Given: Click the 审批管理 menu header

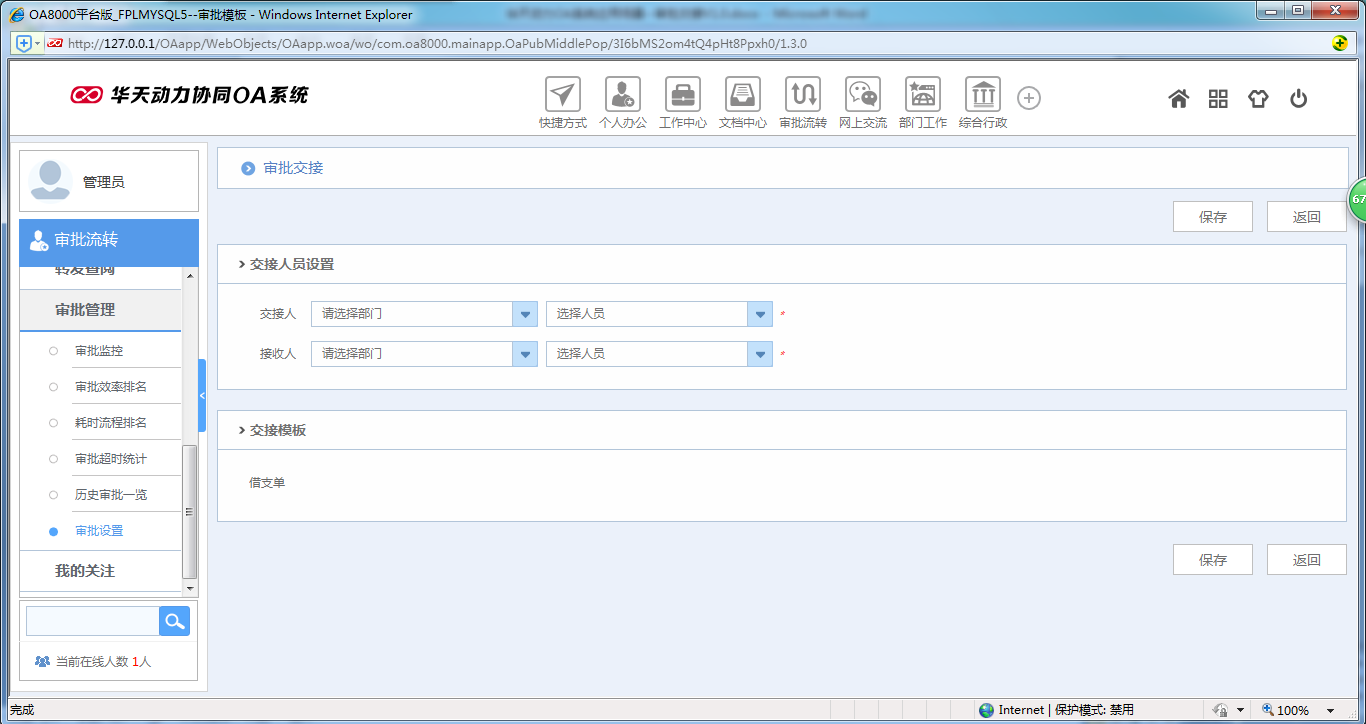Looking at the screenshot, I should pyautogui.click(x=85, y=310).
